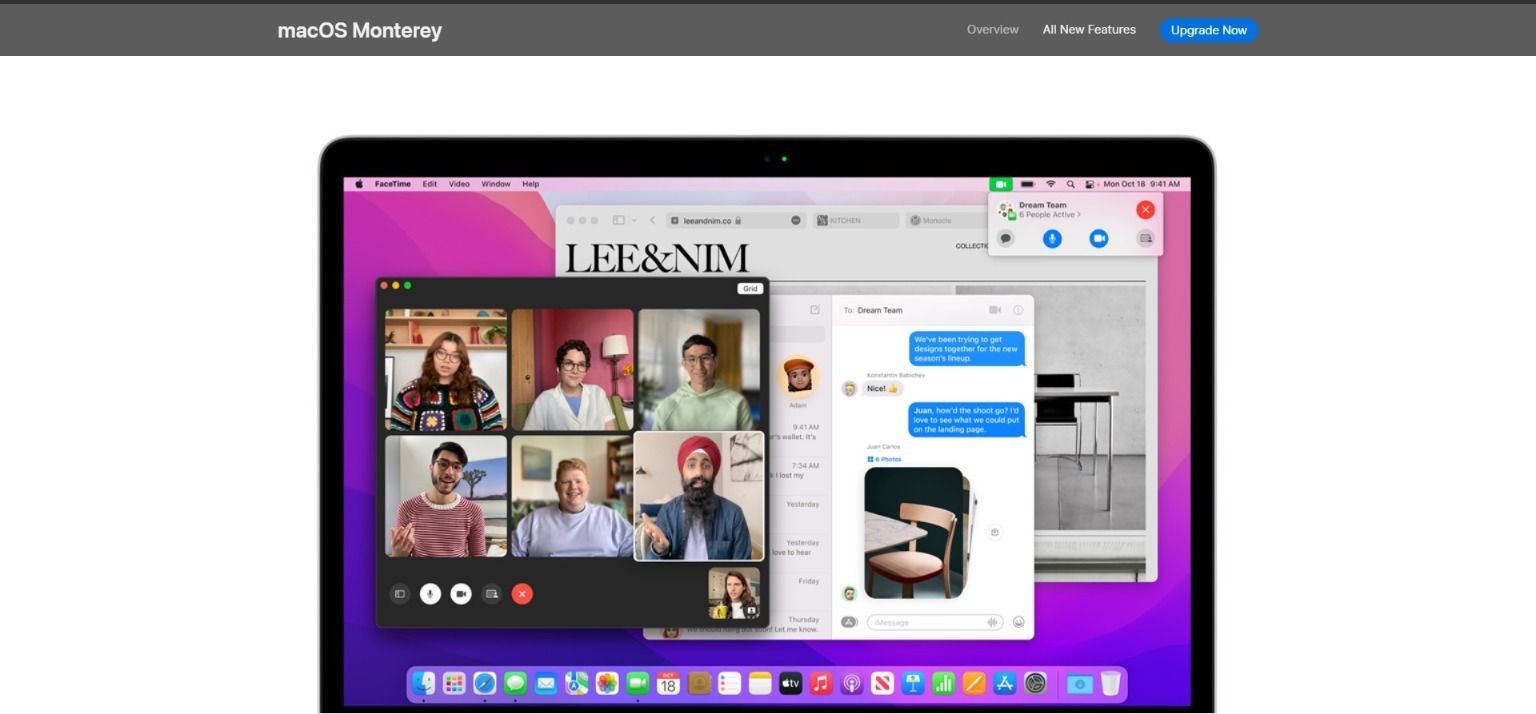This screenshot has width=1536, height=714.
Task: Switch FaceTime call to Grid view
Action: pos(750,289)
